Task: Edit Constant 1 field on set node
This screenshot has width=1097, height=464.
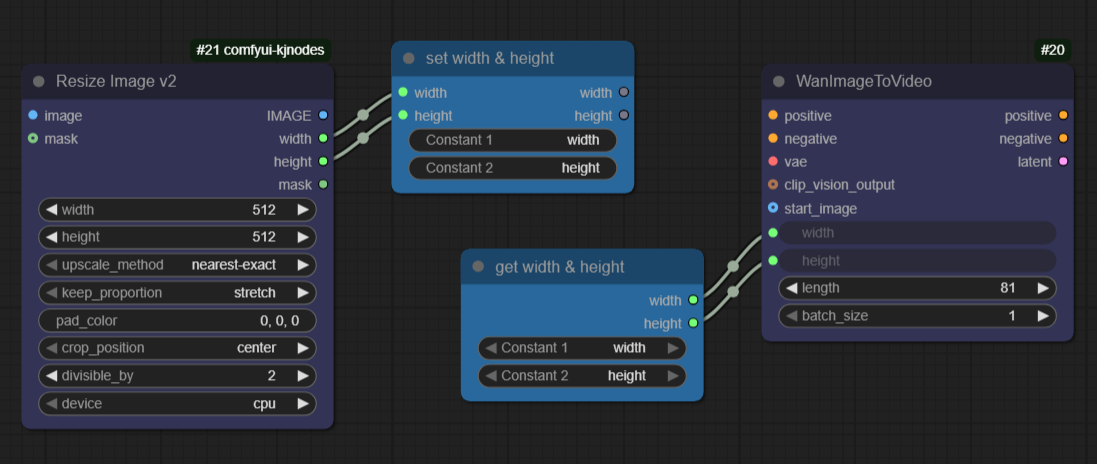Action: [x=513, y=140]
